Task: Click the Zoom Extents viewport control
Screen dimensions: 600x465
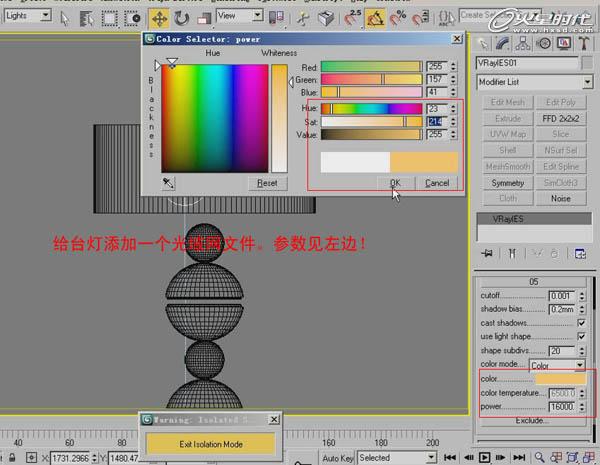Action: coord(572,457)
